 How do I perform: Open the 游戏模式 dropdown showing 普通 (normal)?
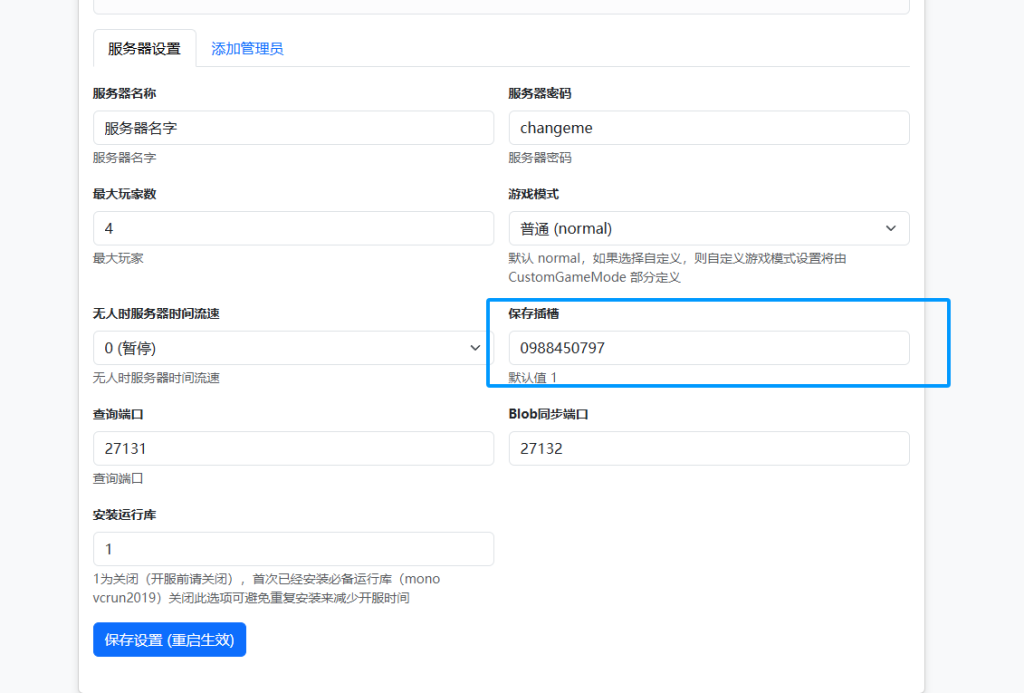point(708,228)
